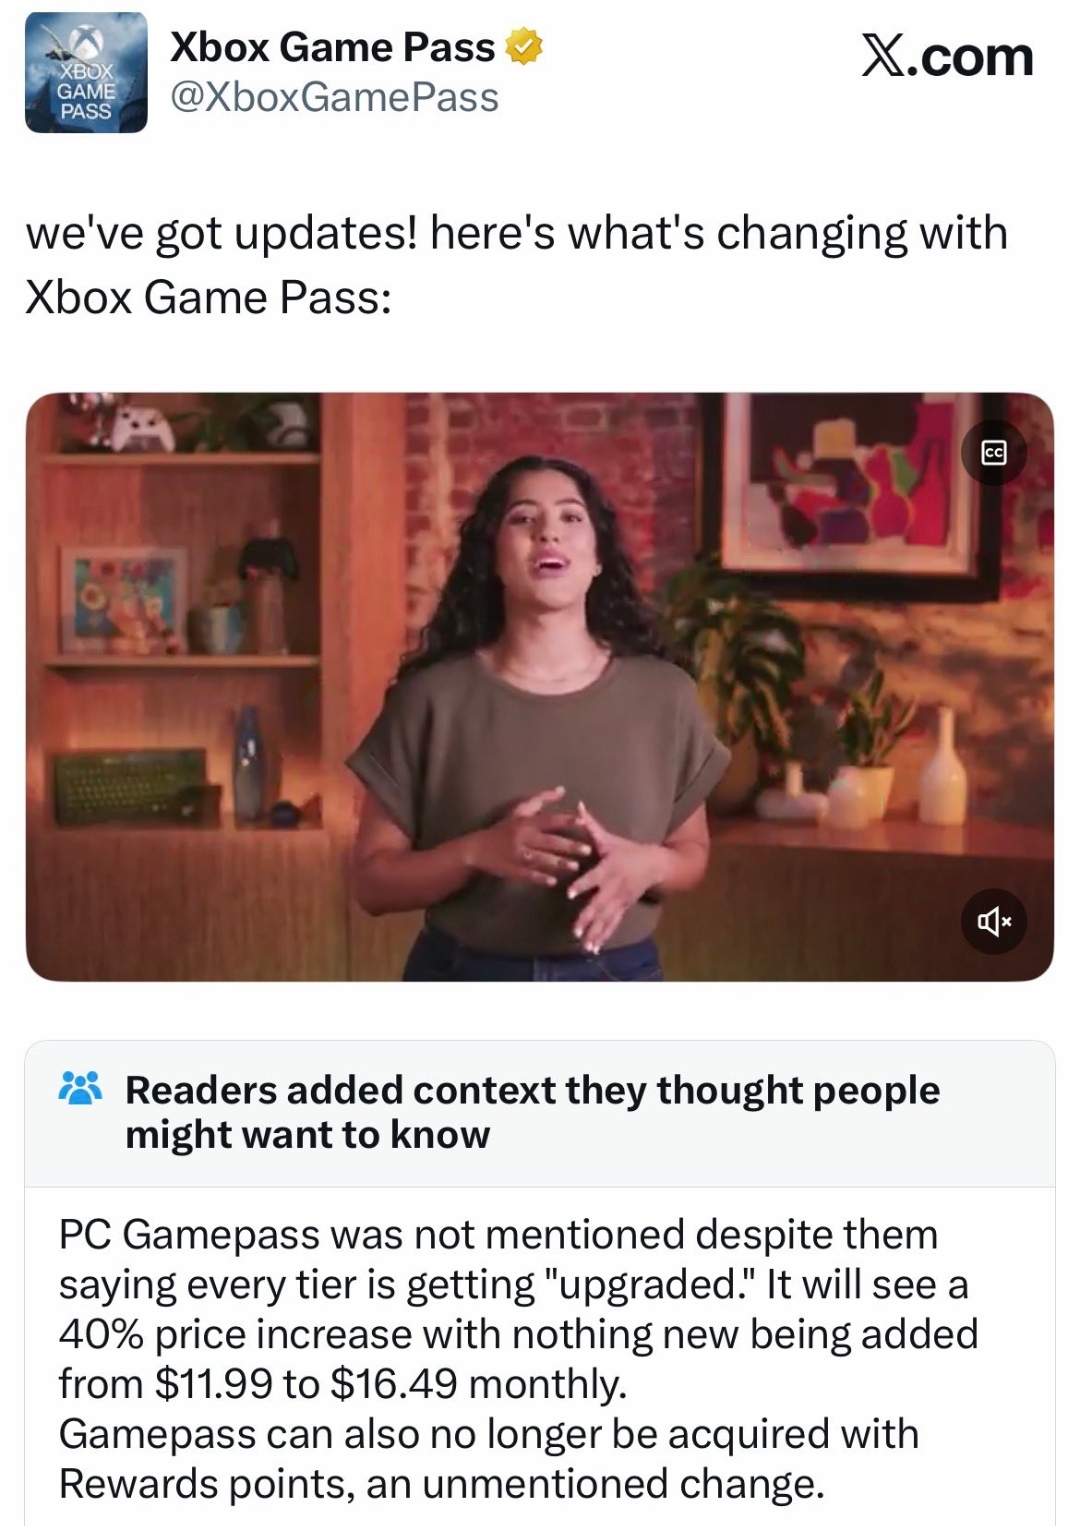The height and width of the screenshot is (1526, 1080).
Task: Select the "Readers added context" header
Action: (532, 1112)
